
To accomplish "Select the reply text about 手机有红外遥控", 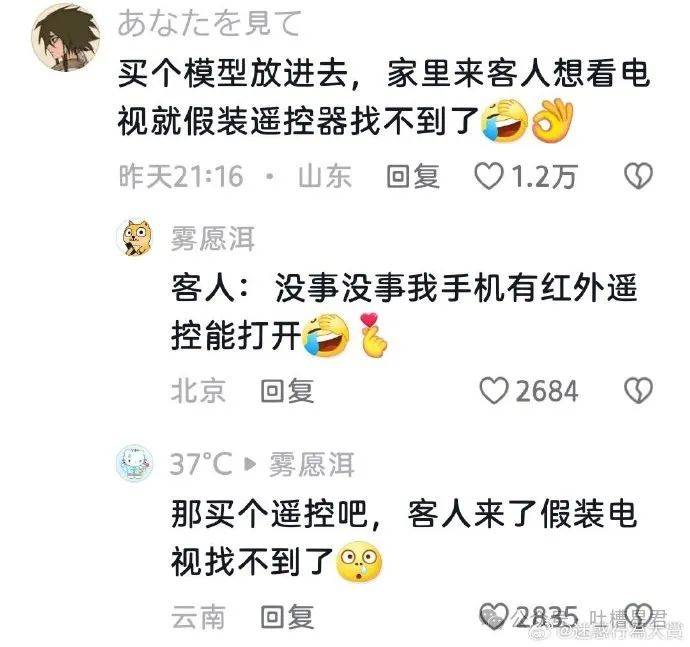I will (404, 312).
